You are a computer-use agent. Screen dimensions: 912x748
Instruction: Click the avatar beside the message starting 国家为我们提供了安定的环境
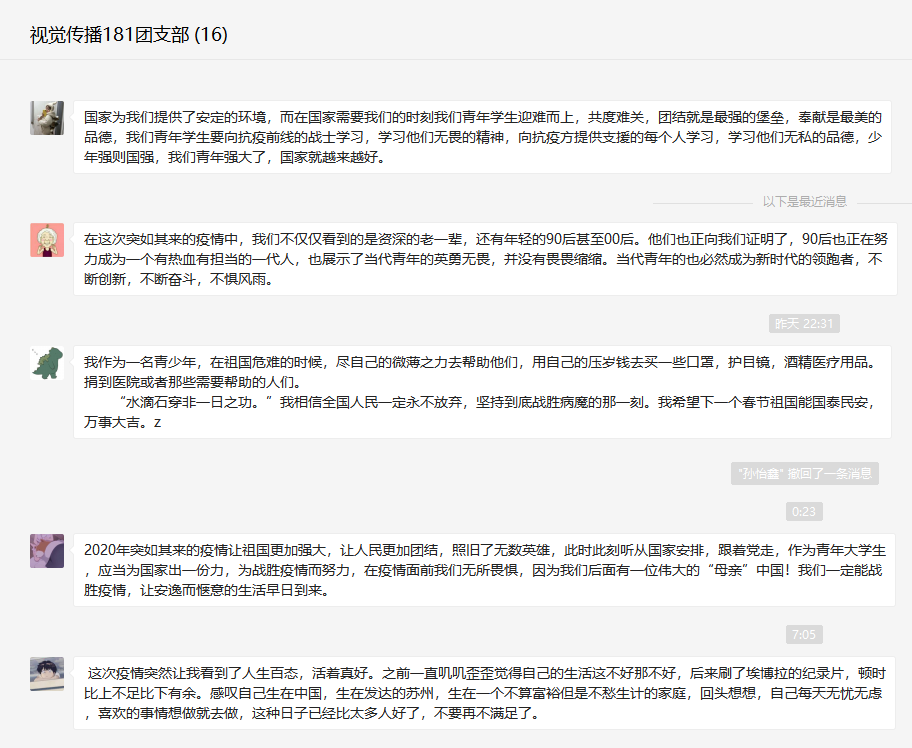(x=47, y=118)
